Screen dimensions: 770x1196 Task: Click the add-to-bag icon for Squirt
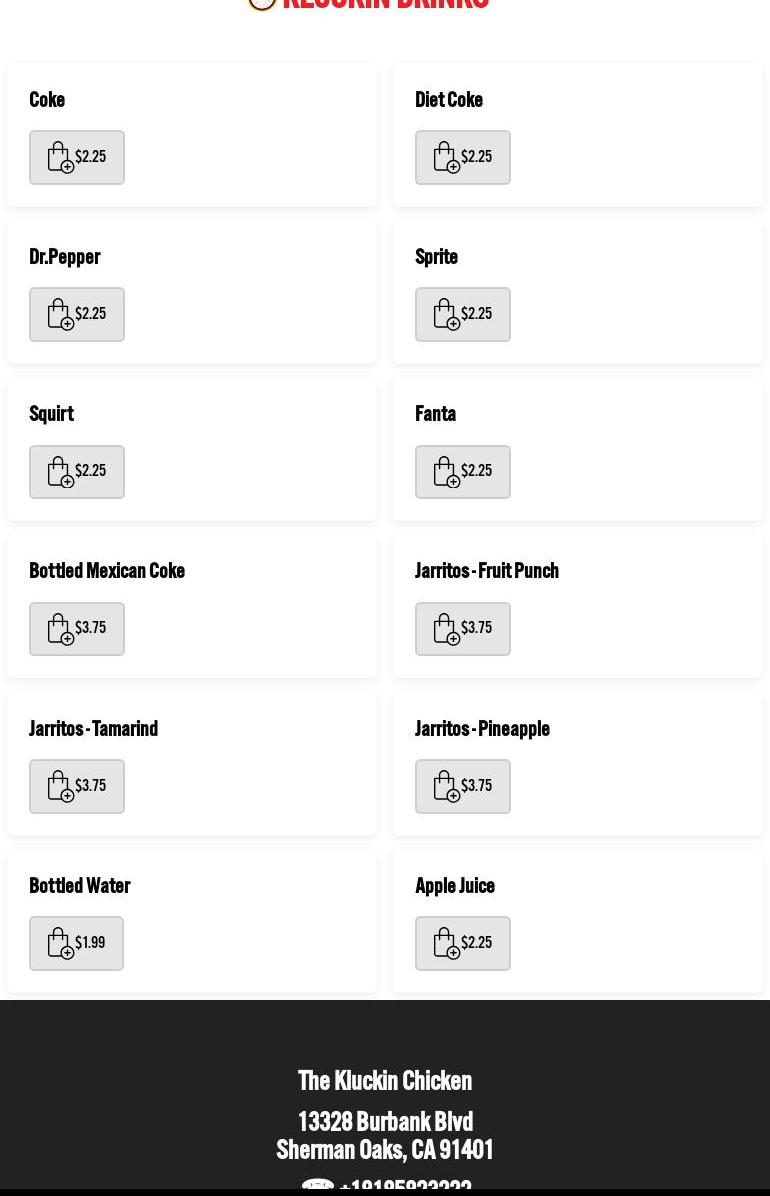60,471
